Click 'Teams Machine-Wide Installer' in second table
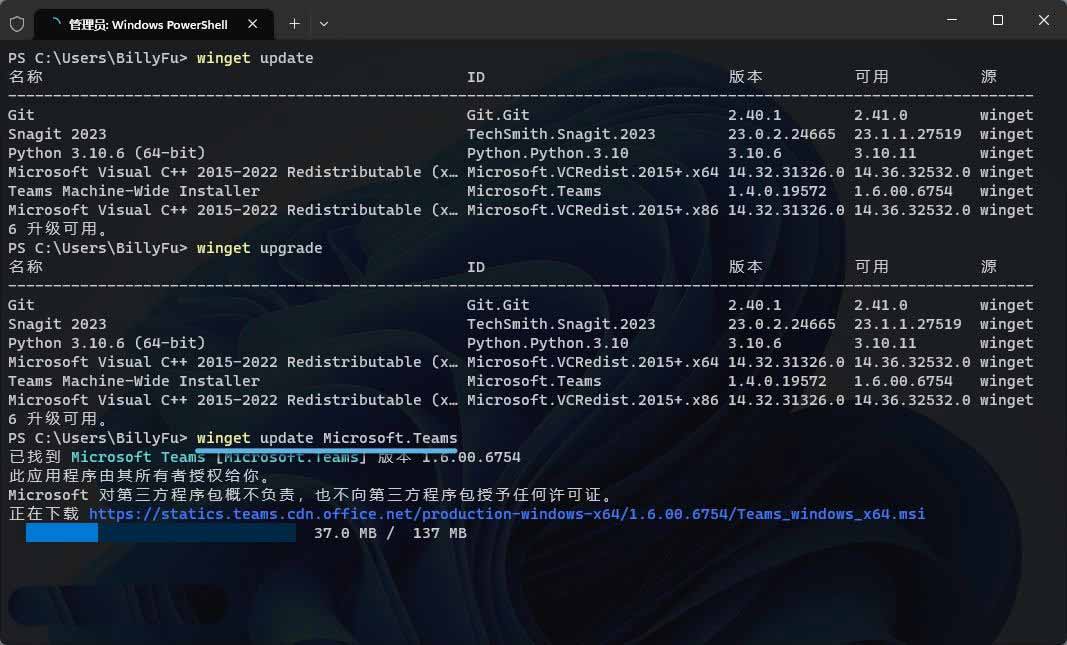The height and width of the screenshot is (645, 1067). [134, 381]
